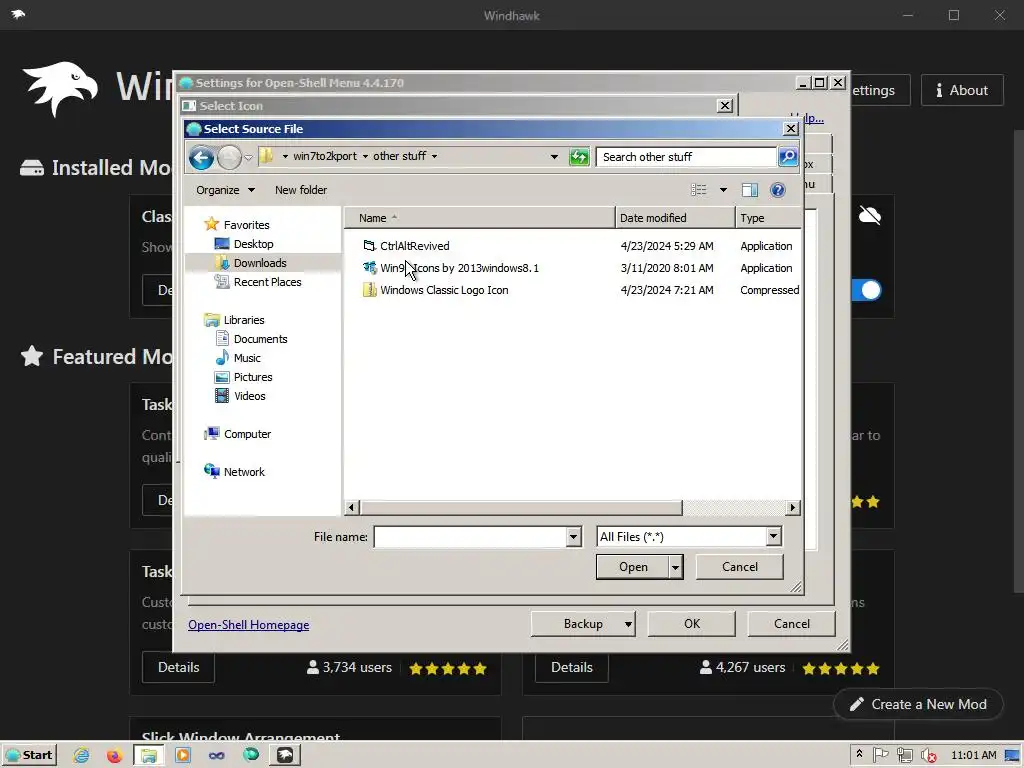The height and width of the screenshot is (768, 1024).
Task: Open Windows Explorer taskbar icon
Action: (x=149, y=756)
